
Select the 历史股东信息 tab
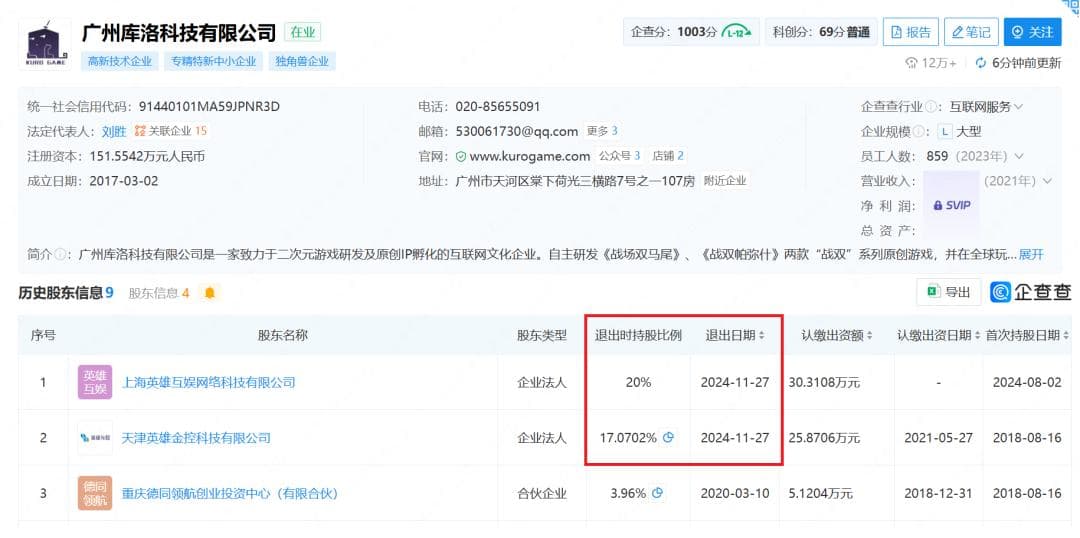point(65,293)
